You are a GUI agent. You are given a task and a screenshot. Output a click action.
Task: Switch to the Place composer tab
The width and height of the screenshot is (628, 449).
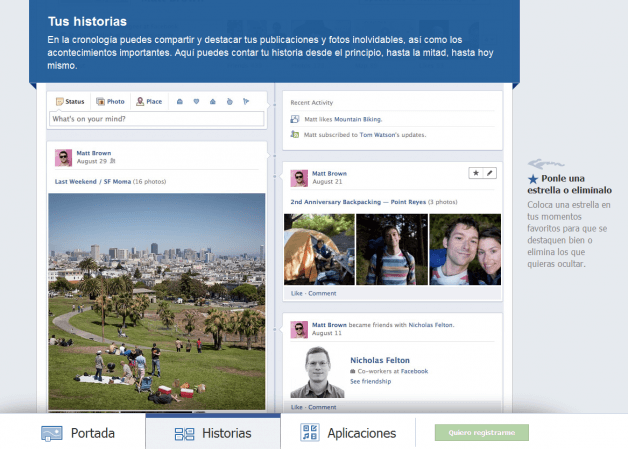pyautogui.click(x=149, y=102)
